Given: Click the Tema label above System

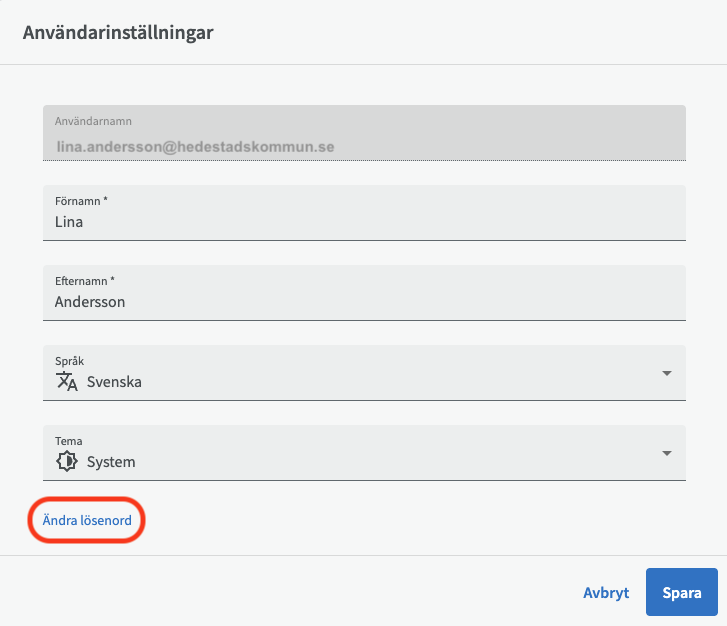Looking at the screenshot, I should tap(68, 441).
